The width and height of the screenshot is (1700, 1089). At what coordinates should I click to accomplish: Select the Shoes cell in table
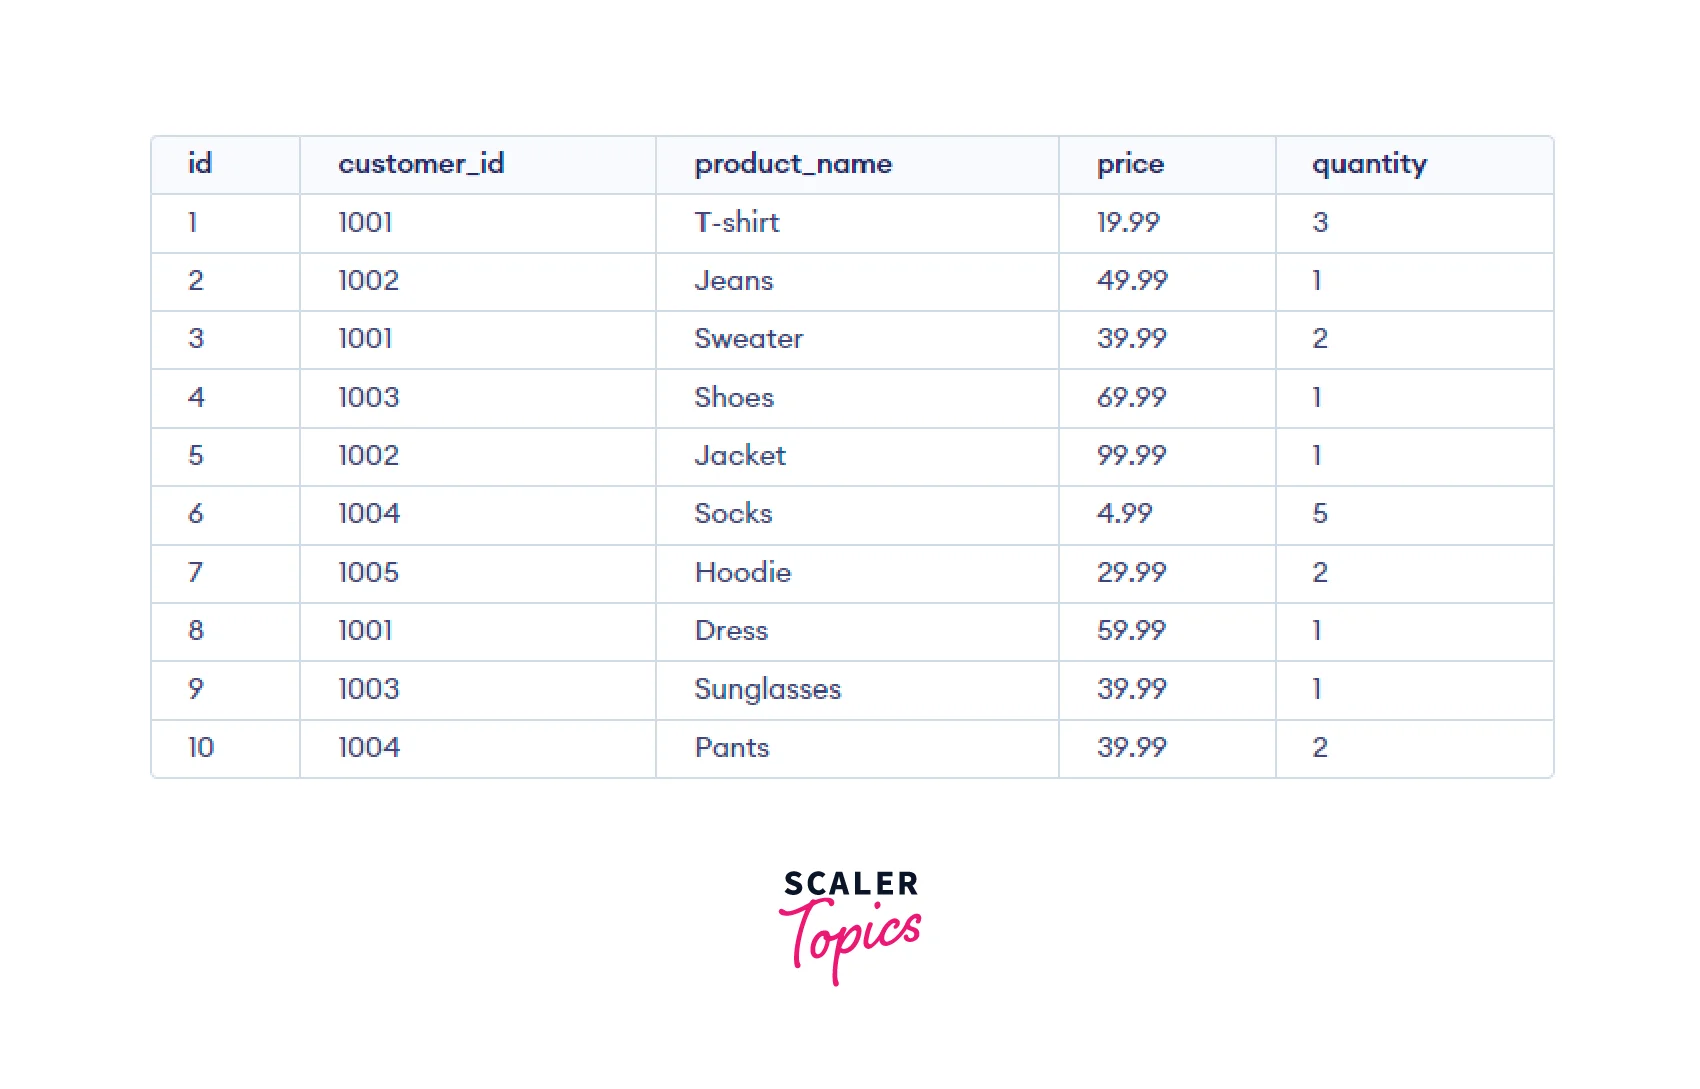tap(734, 398)
